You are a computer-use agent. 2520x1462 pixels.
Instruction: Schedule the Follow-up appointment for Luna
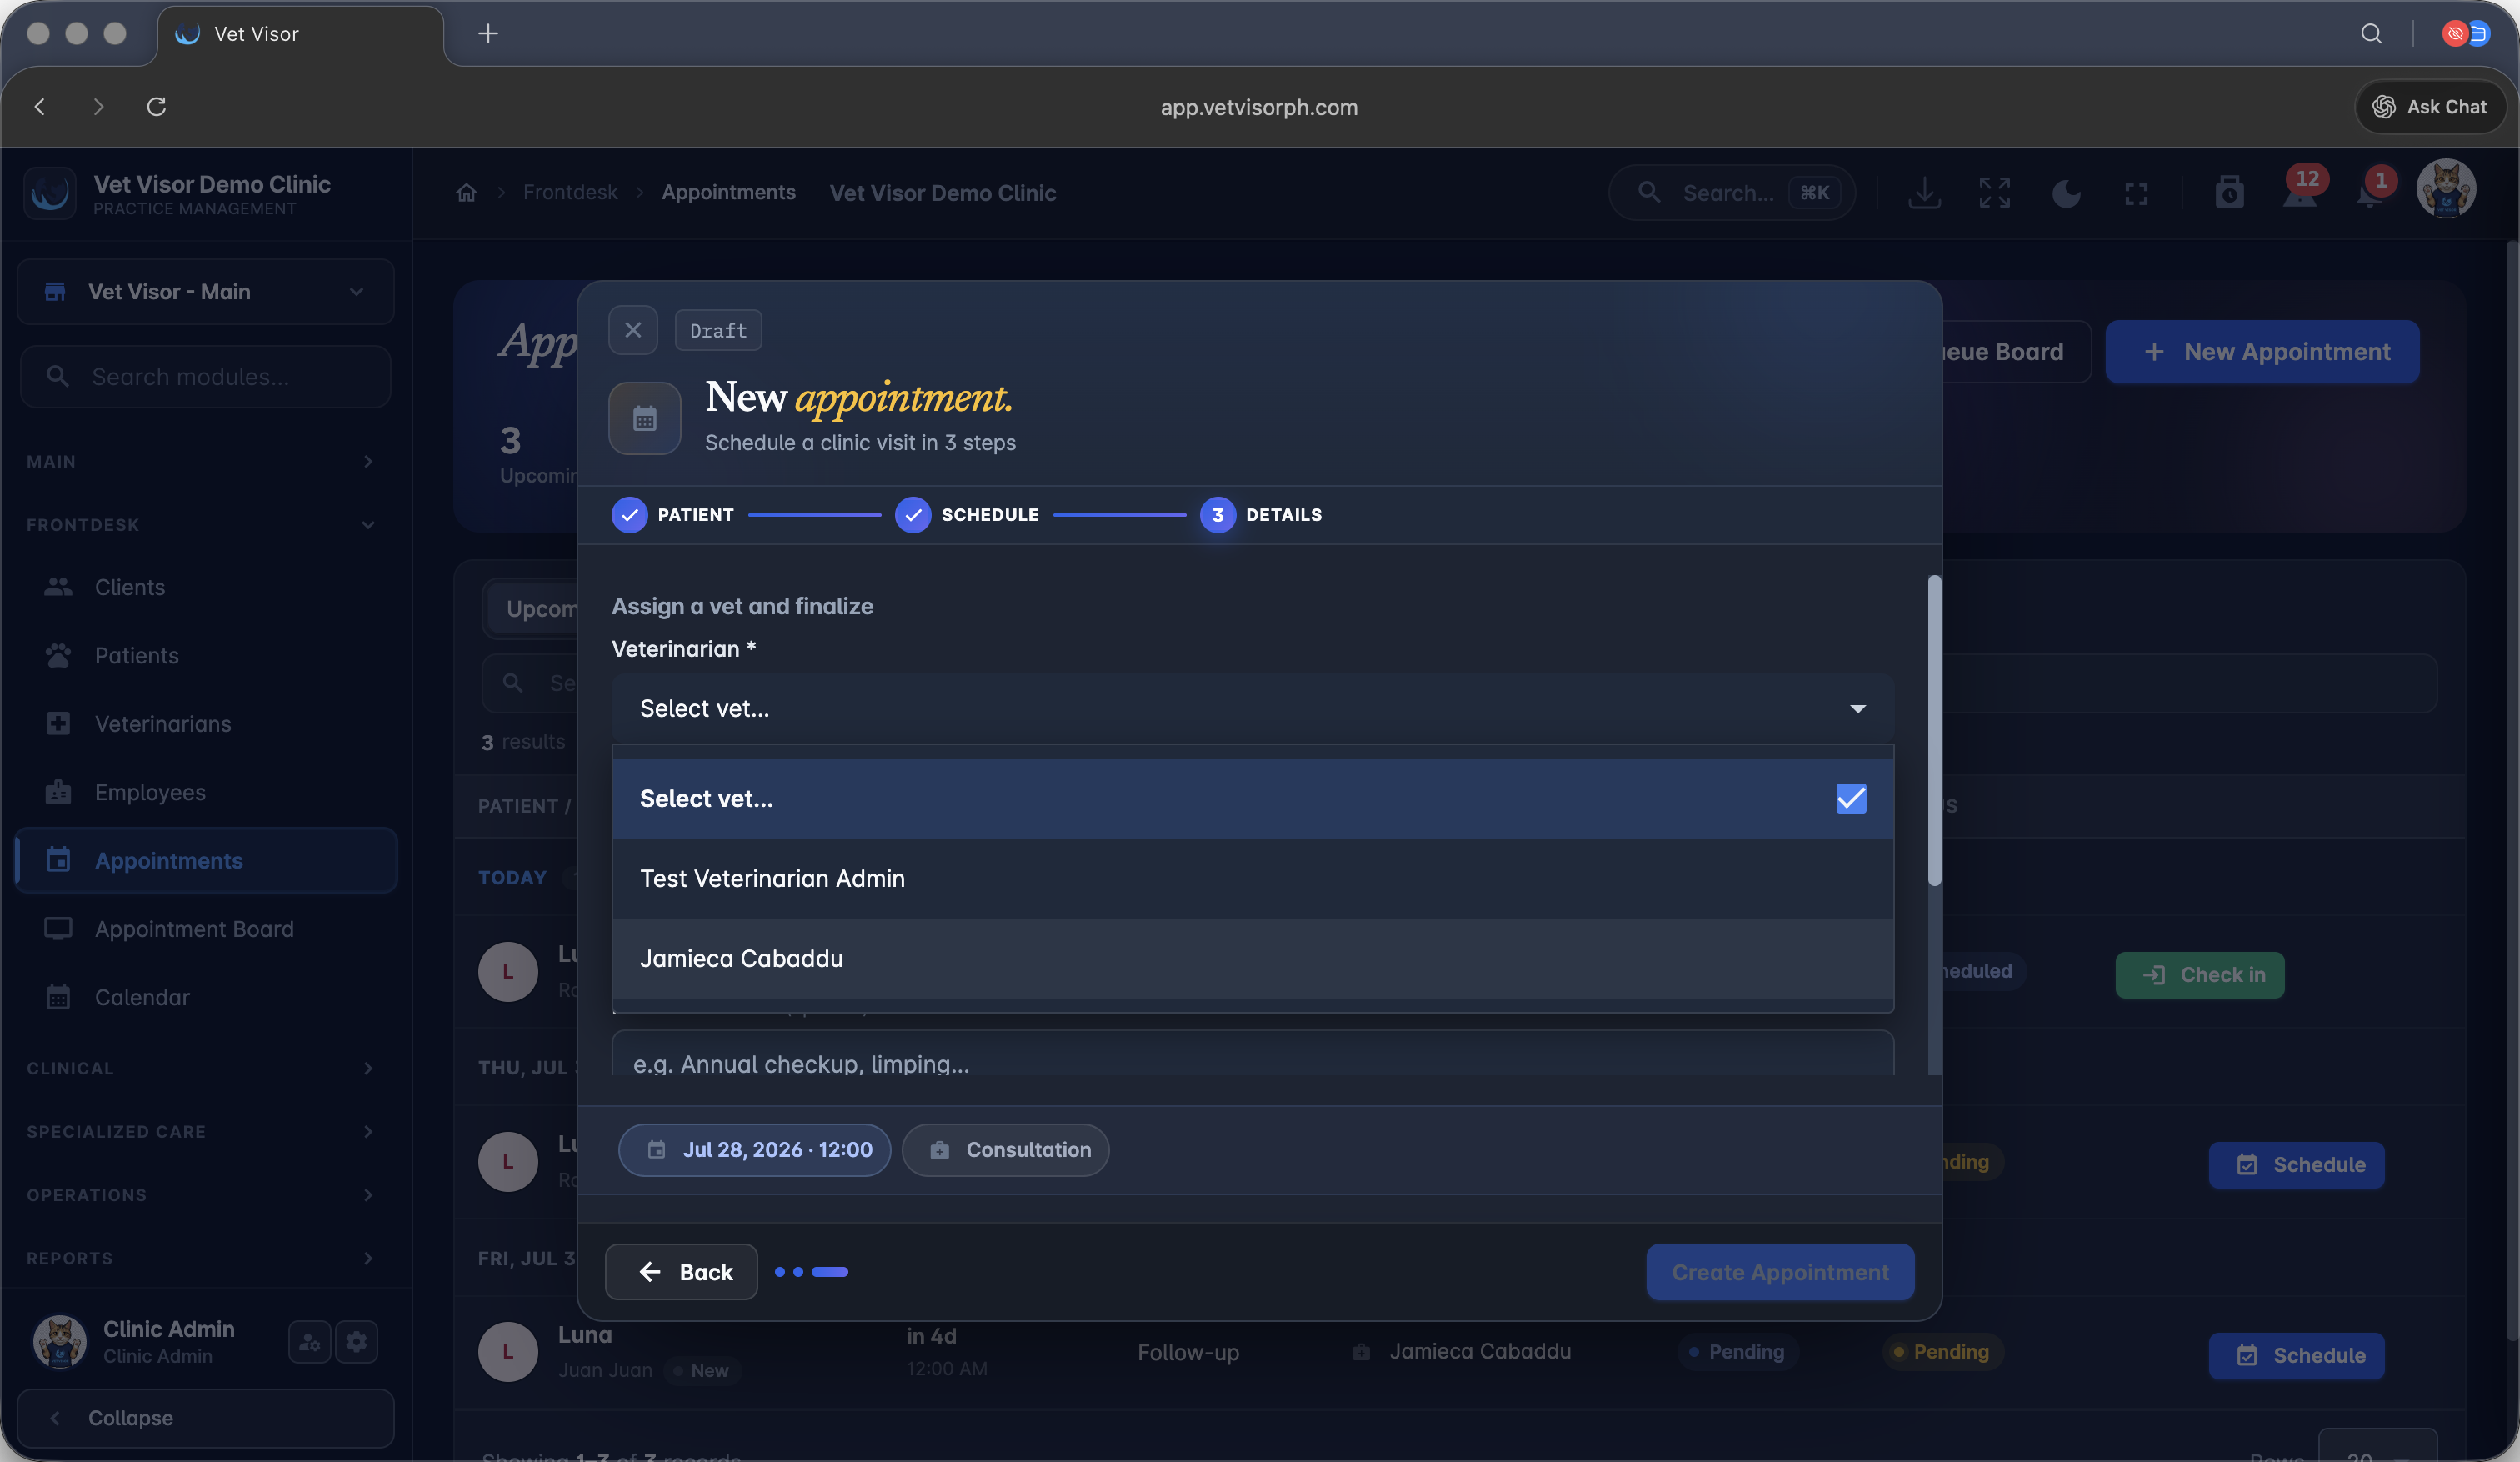click(2297, 1356)
